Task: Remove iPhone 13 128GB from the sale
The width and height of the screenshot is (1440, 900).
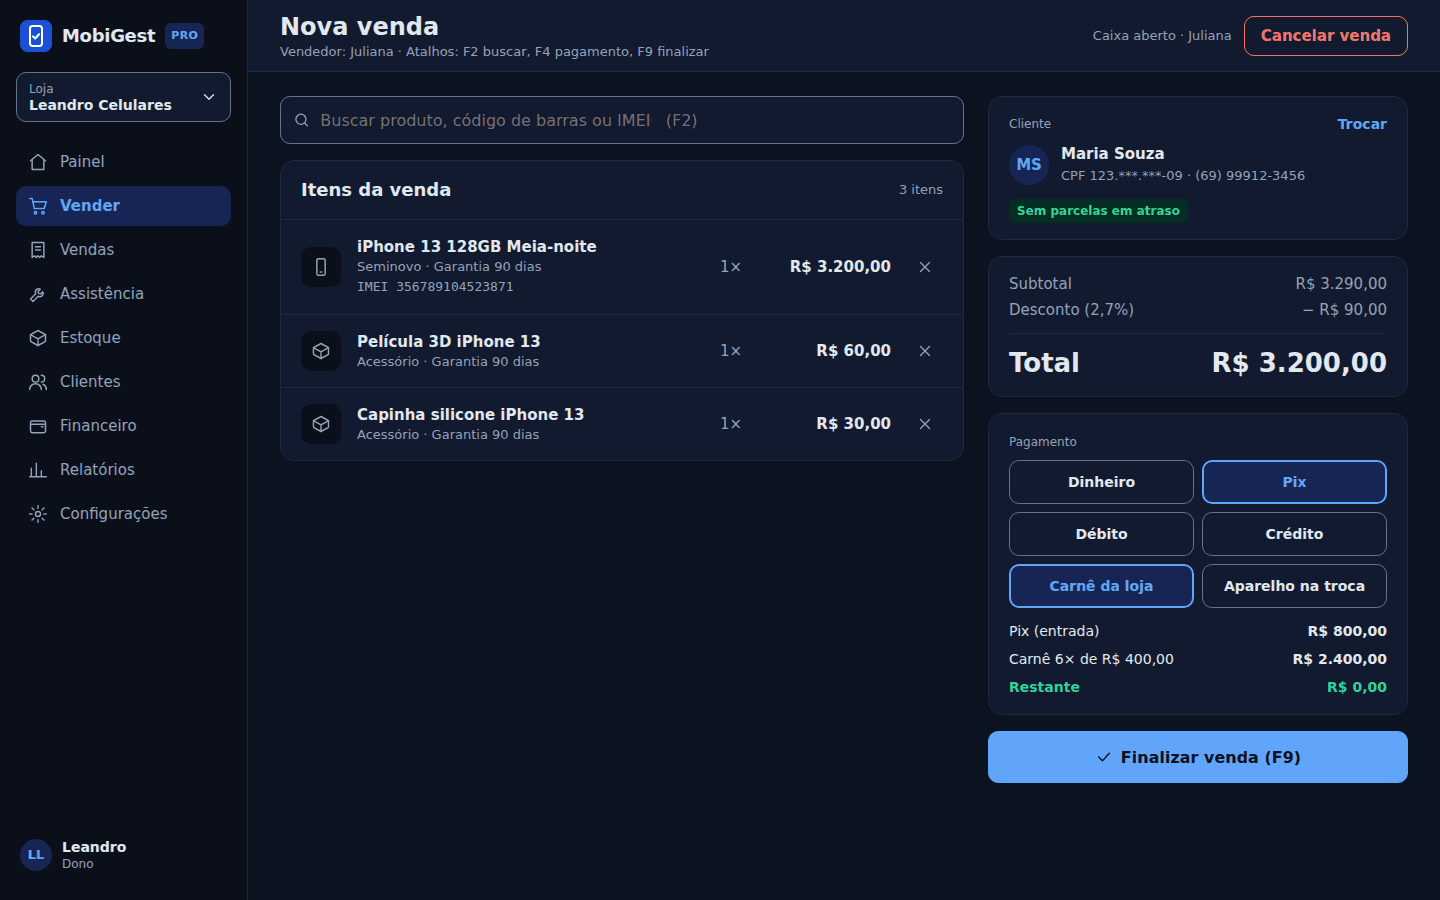Action: pos(925,267)
